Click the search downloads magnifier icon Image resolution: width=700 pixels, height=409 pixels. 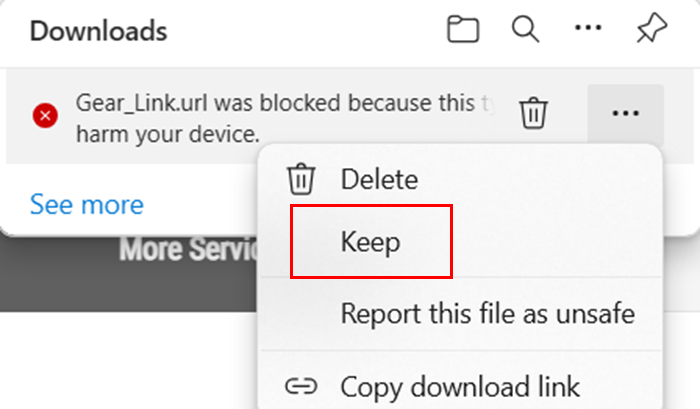(525, 29)
